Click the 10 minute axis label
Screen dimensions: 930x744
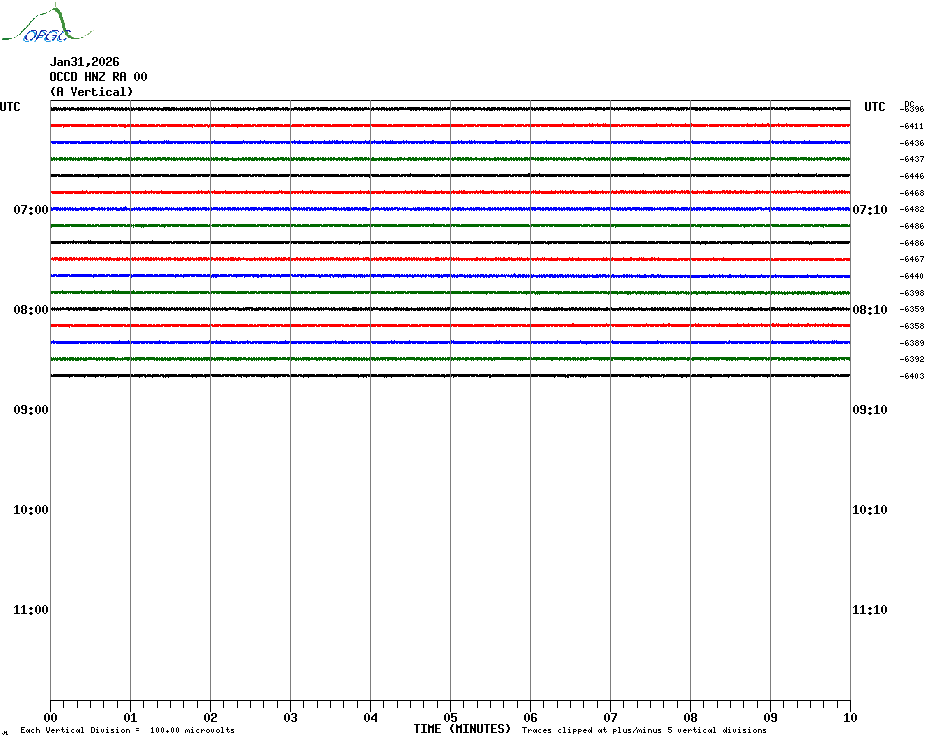tap(851, 718)
